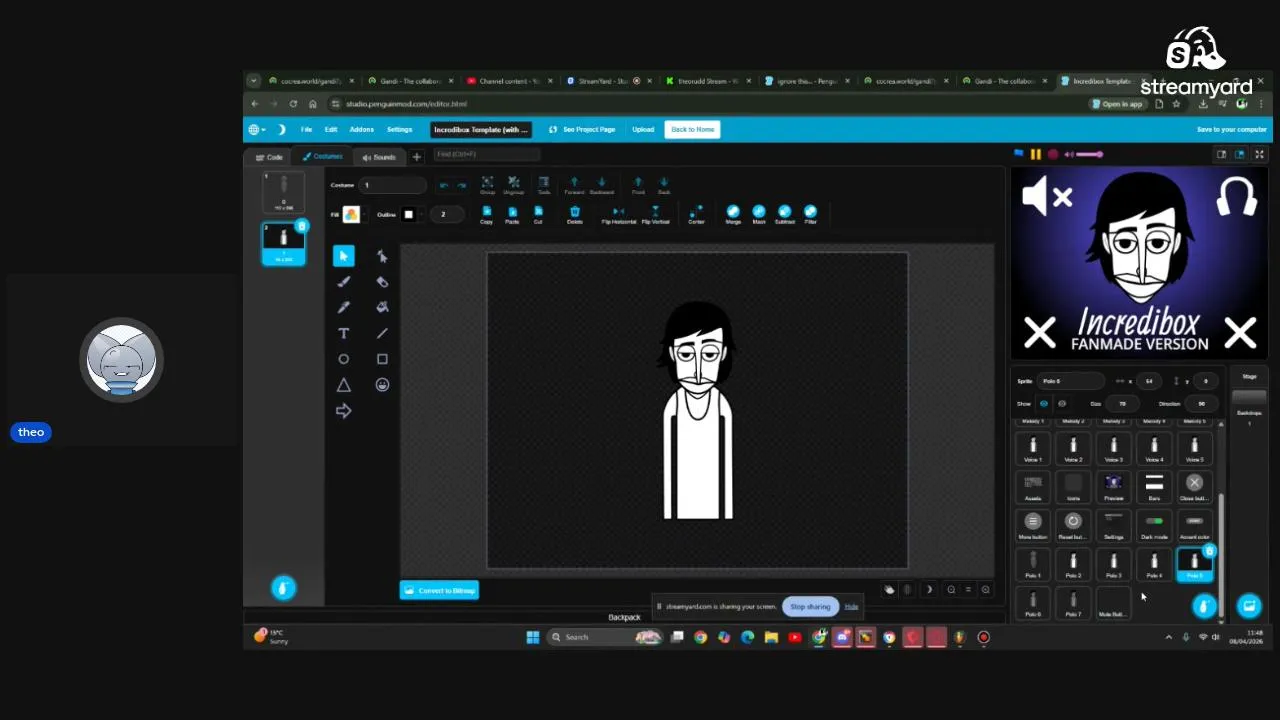Switch to small stage layout
Screen dimensions: 1280x720
[1221, 154]
